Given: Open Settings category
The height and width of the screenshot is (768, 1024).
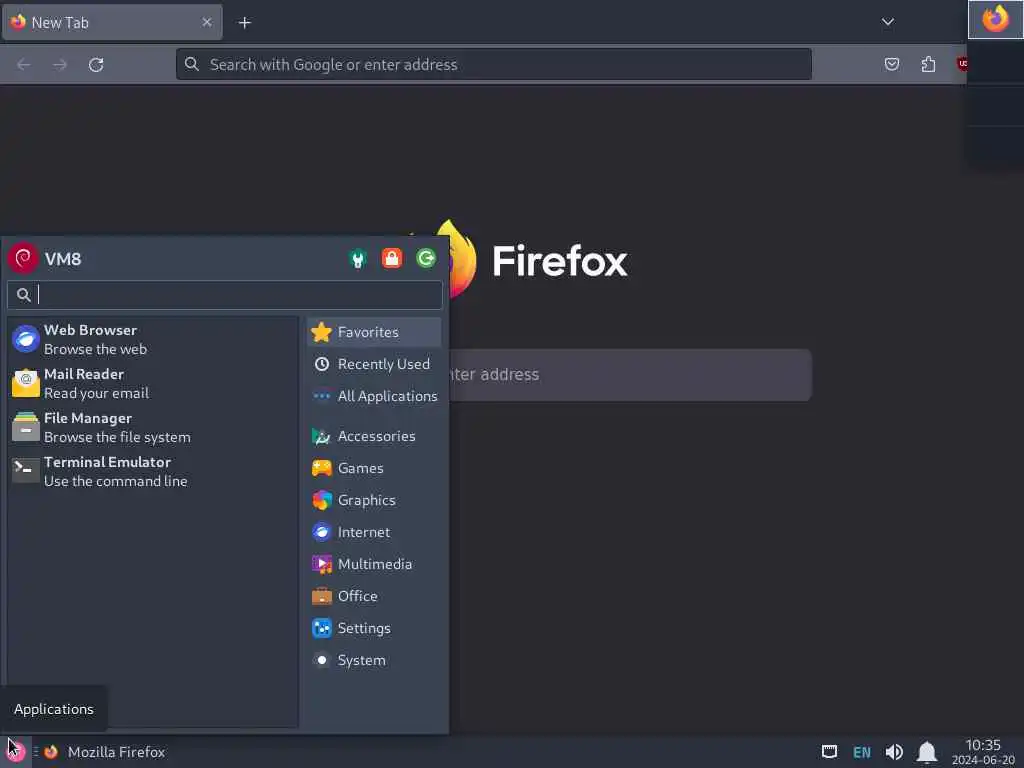Looking at the screenshot, I should 374,628.
